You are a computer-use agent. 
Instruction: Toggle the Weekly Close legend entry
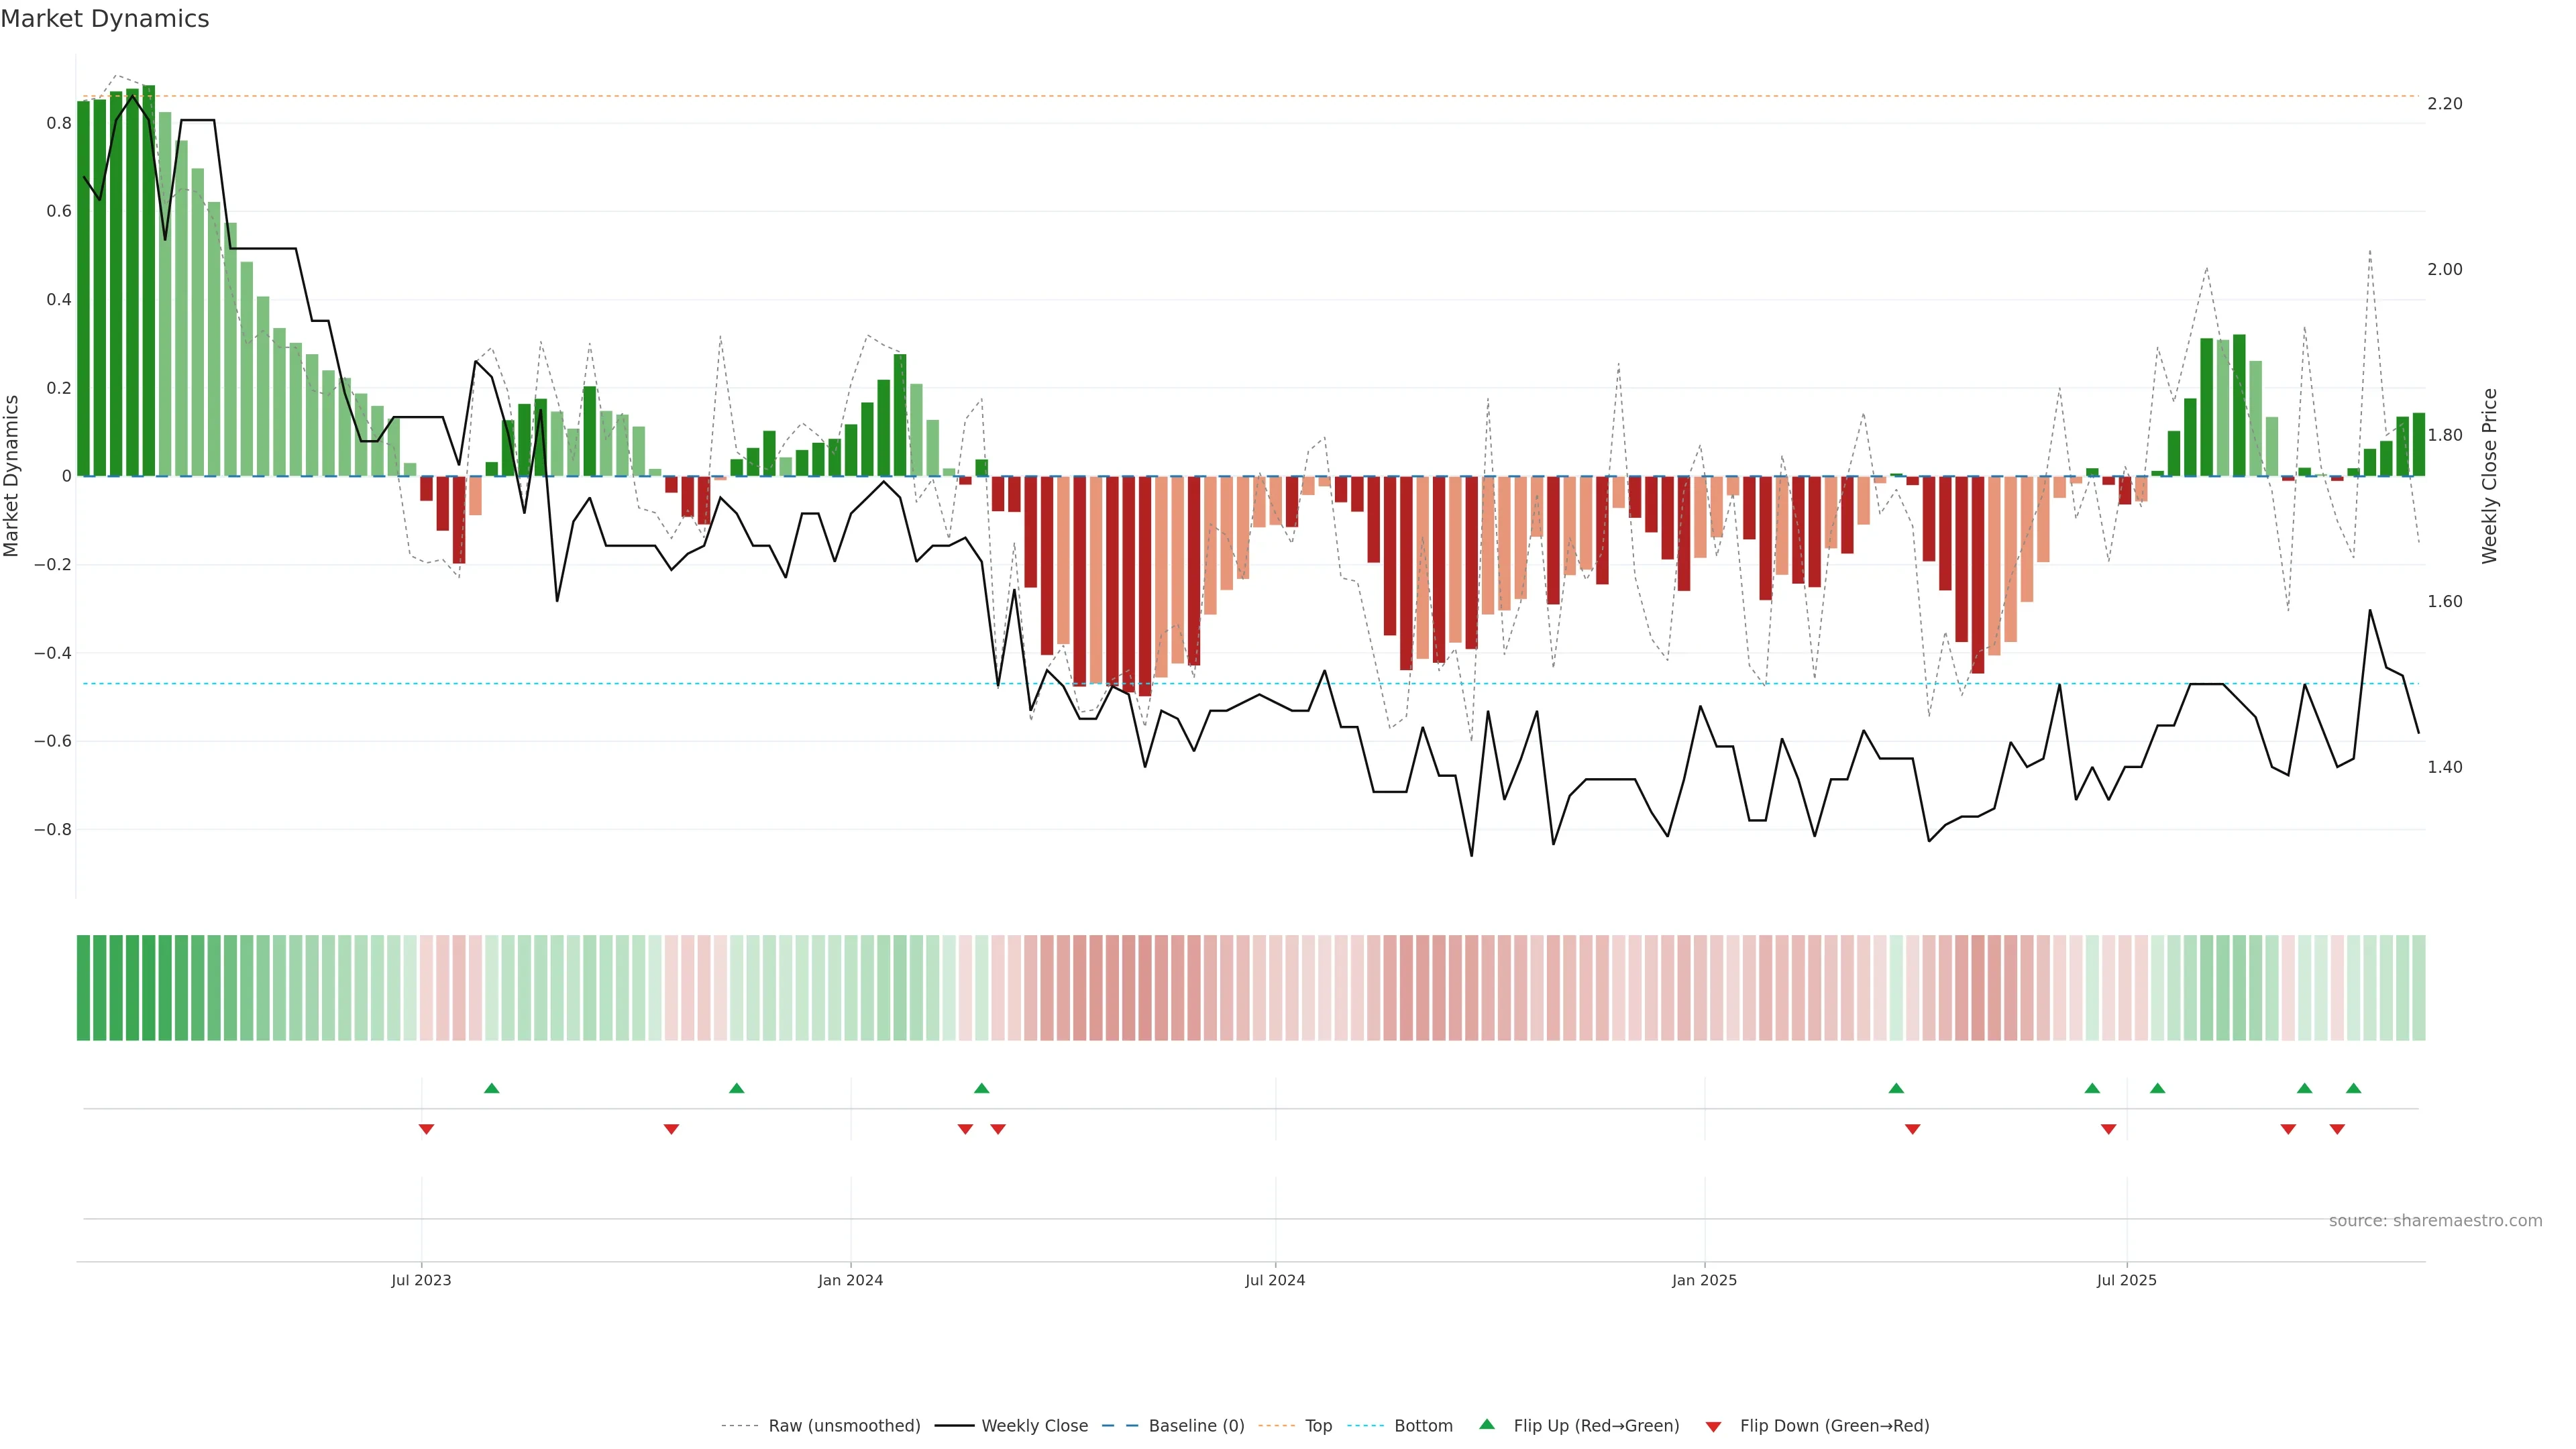(x=1034, y=1426)
